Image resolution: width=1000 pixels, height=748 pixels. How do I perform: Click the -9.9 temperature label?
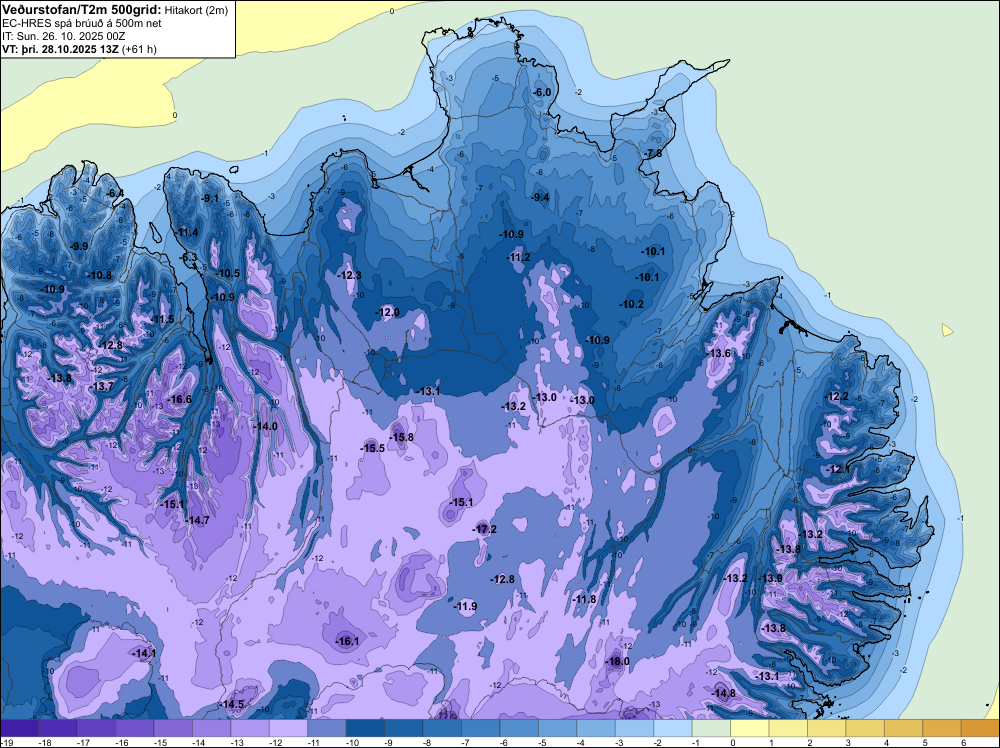pos(79,246)
